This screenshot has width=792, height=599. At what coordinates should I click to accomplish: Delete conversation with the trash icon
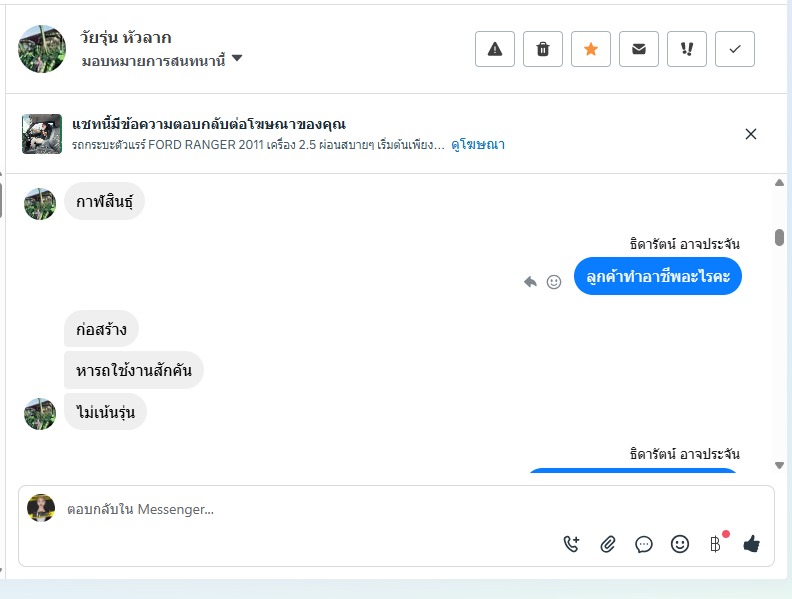tap(543, 49)
